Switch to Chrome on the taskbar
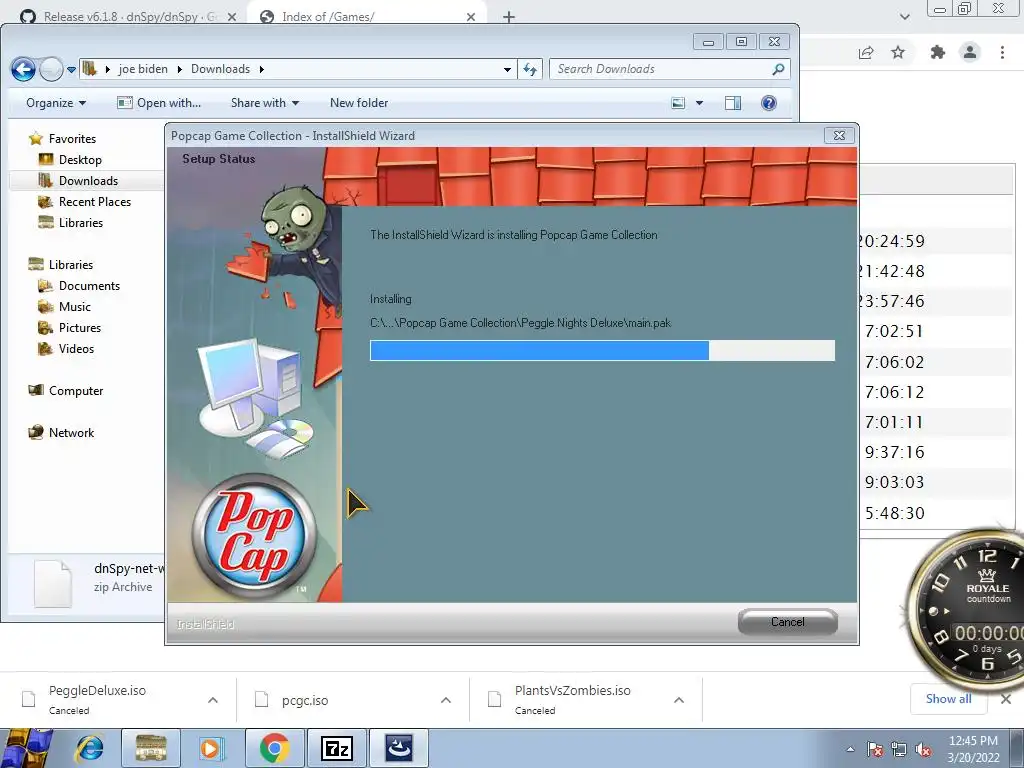 coord(275,748)
